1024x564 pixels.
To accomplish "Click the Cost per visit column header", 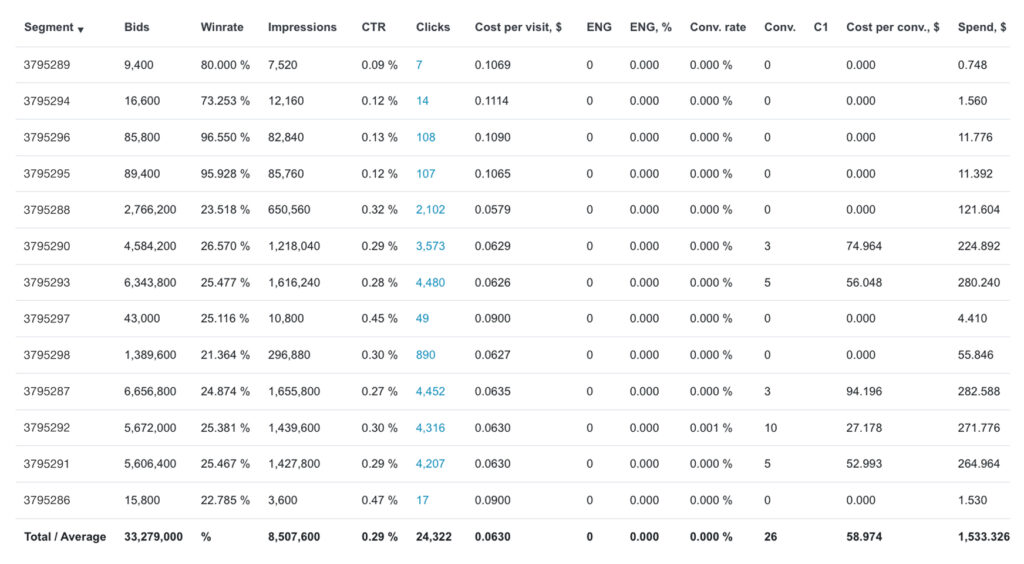I will point(518,27).
